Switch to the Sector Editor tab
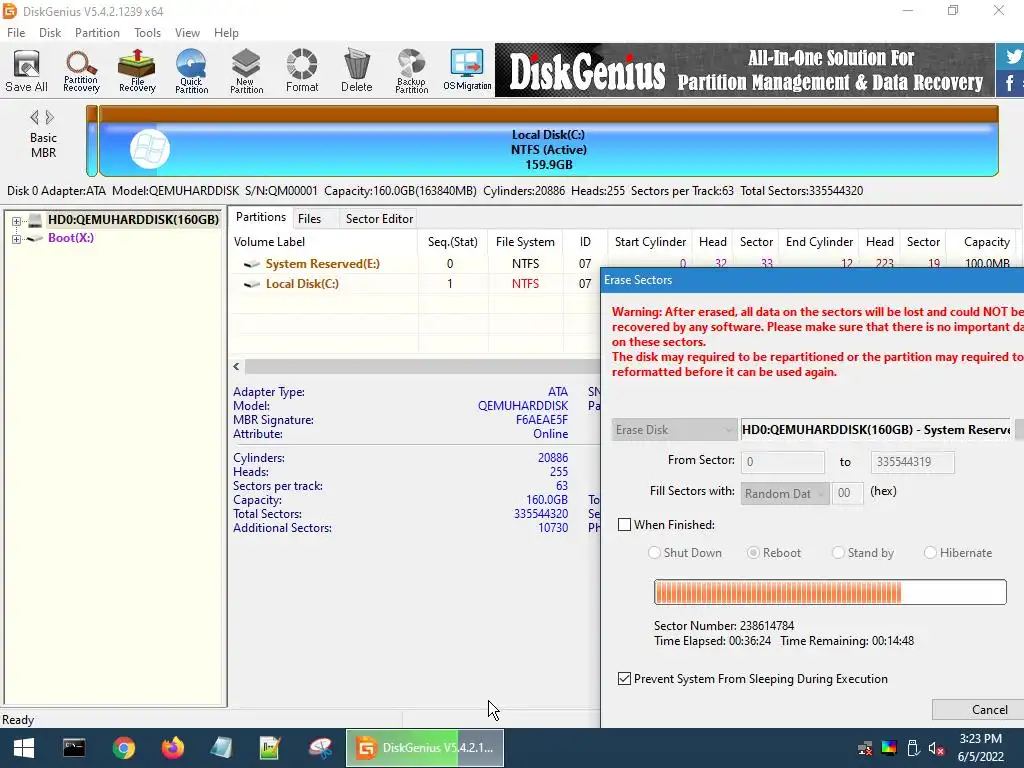The image size is (1024, 768). (379, 219)
